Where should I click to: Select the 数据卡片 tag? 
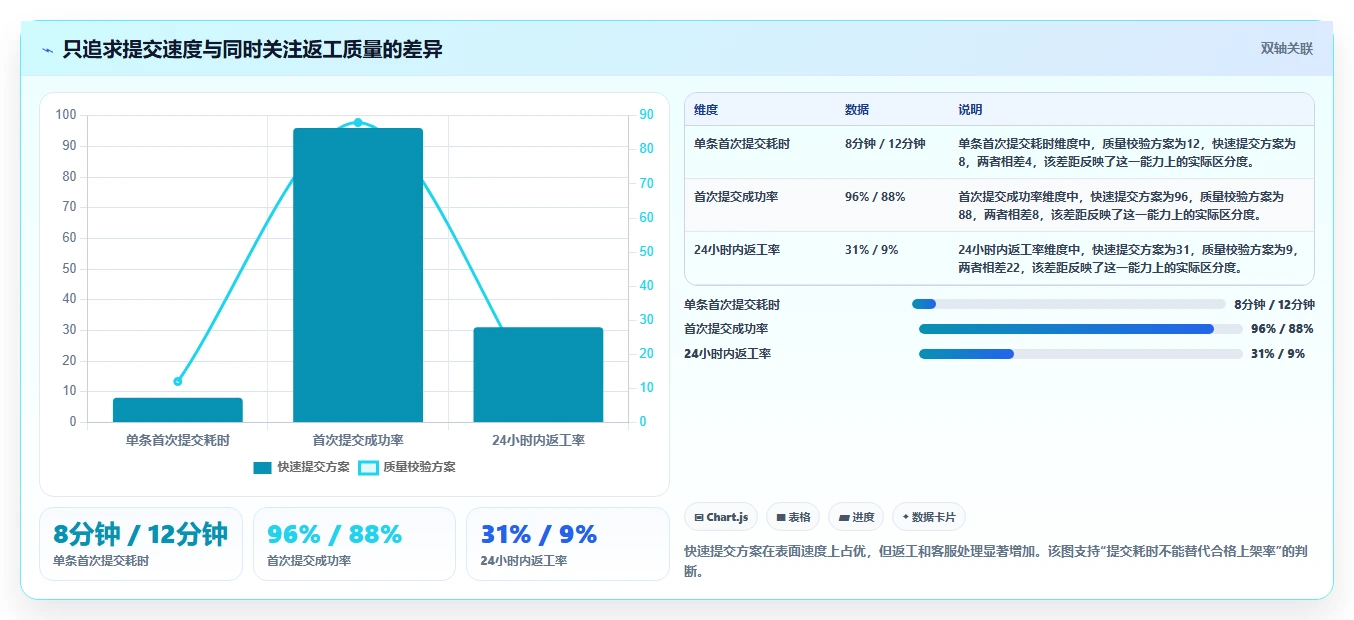[x=928, y=517]
